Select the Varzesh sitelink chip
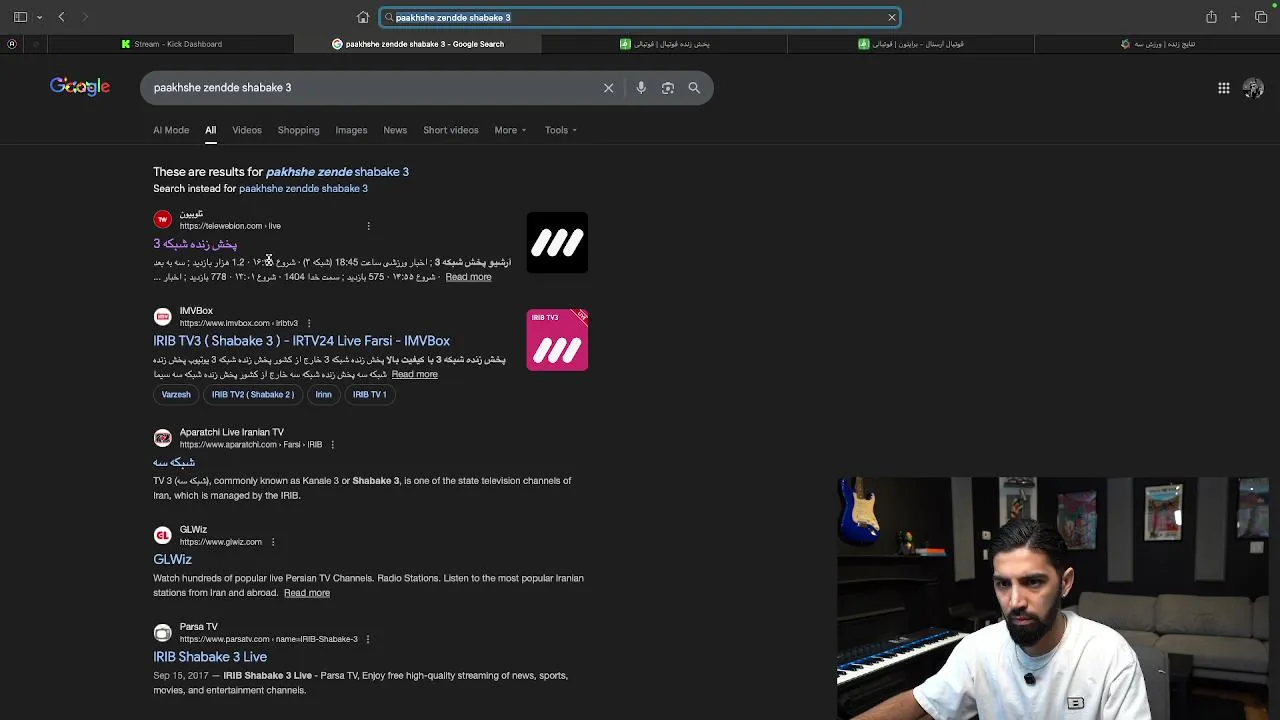 (x=176, y=395)
